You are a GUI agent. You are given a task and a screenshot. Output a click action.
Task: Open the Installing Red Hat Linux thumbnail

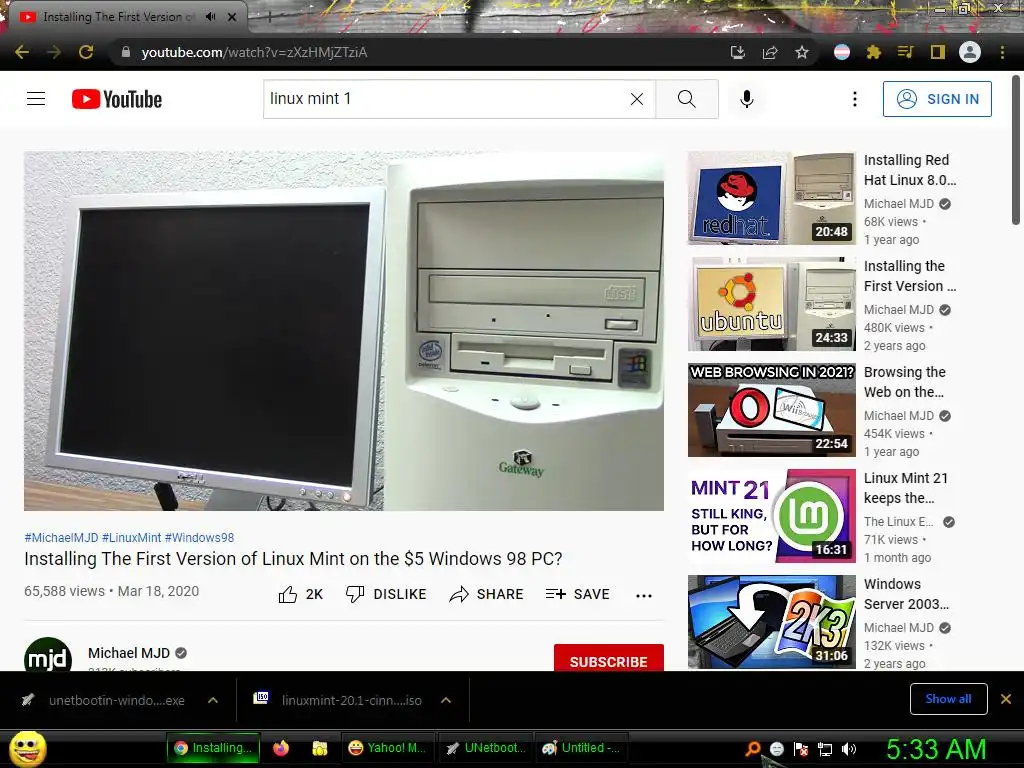point(771,199)
